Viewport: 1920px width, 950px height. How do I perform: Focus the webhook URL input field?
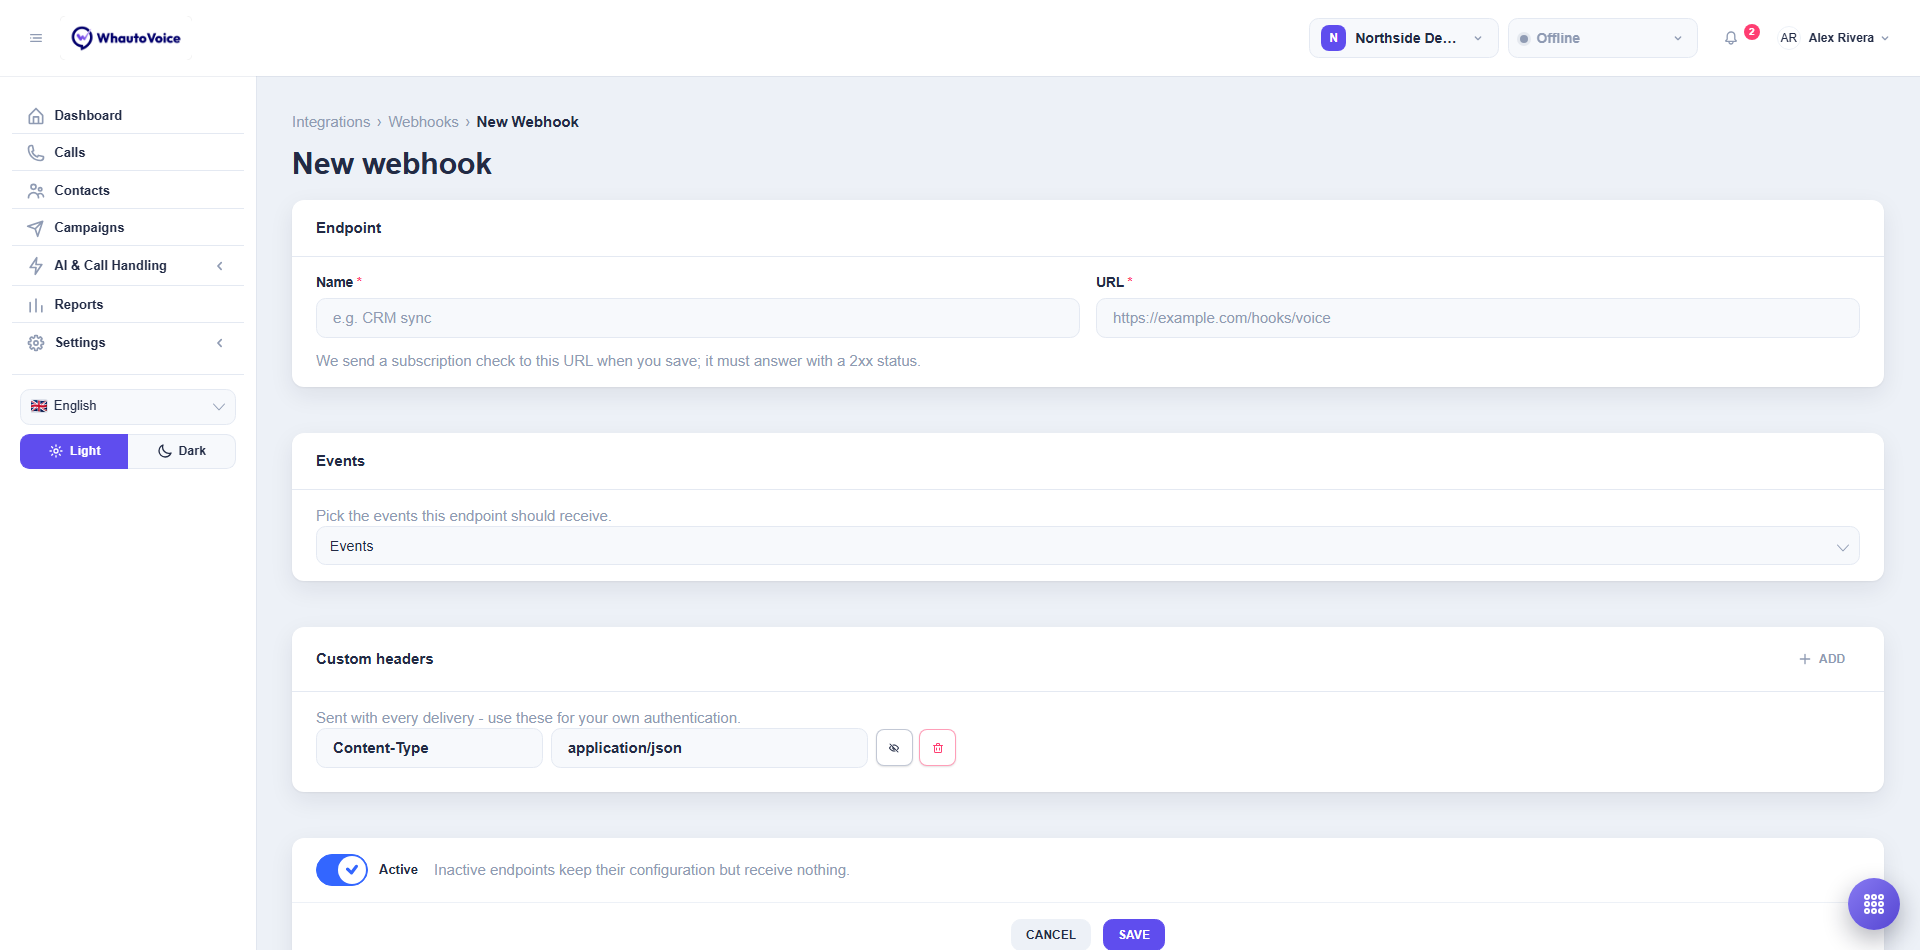1477,318
